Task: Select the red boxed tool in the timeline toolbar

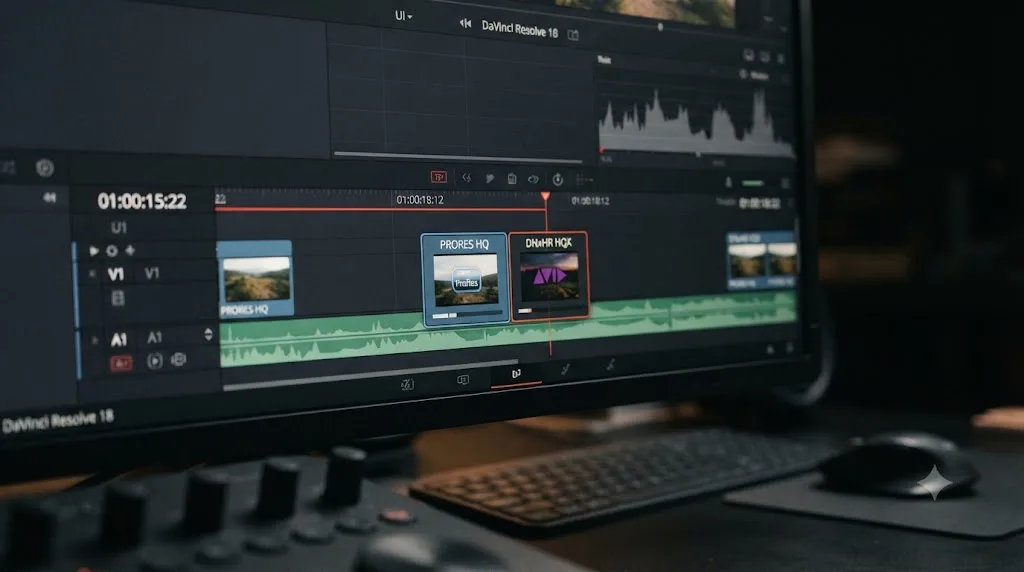Action: 438,177
